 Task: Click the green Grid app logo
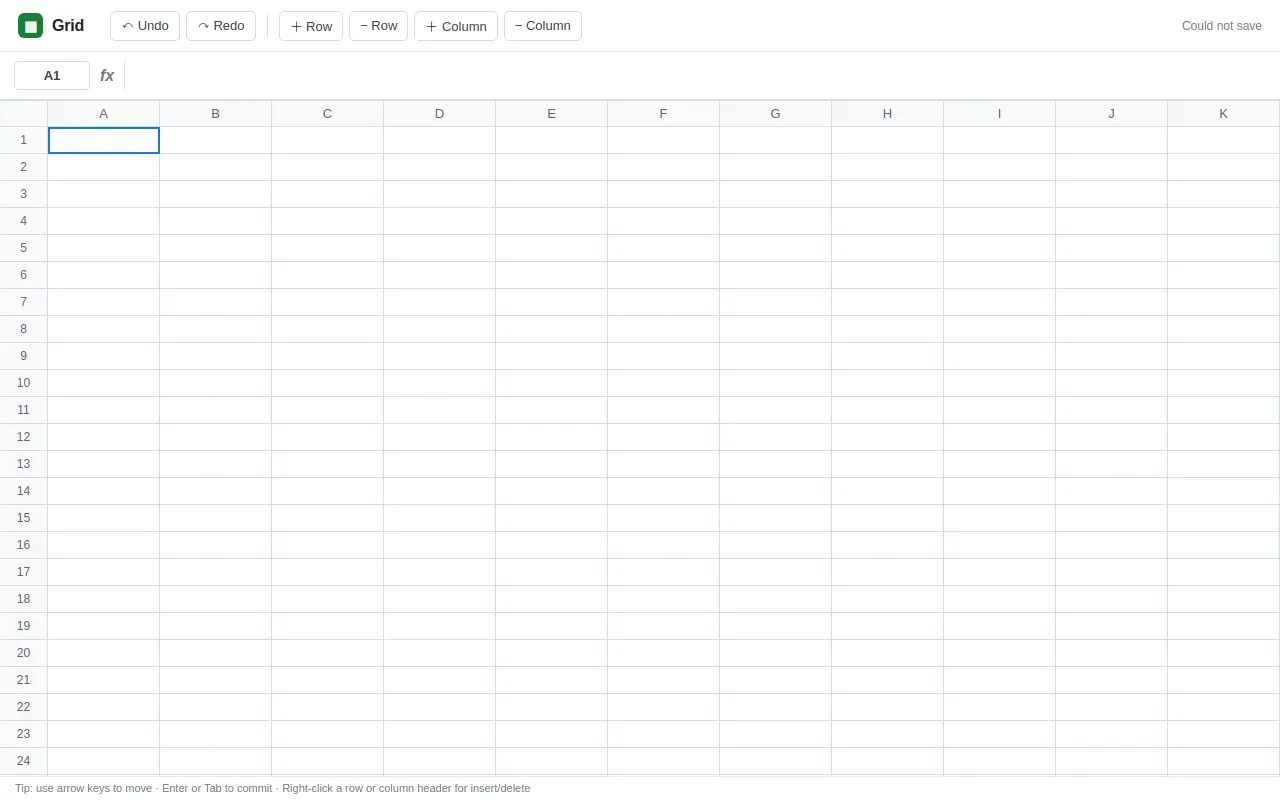pos(30,26)
